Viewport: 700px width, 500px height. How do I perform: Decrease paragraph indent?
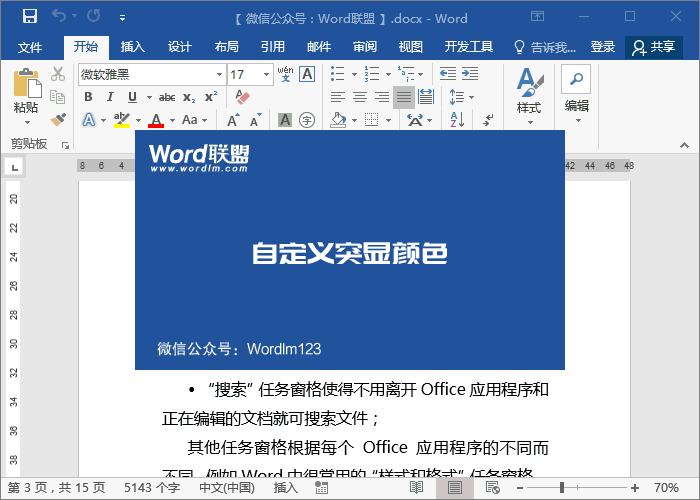pyautogui.click(x=448, y=74)
